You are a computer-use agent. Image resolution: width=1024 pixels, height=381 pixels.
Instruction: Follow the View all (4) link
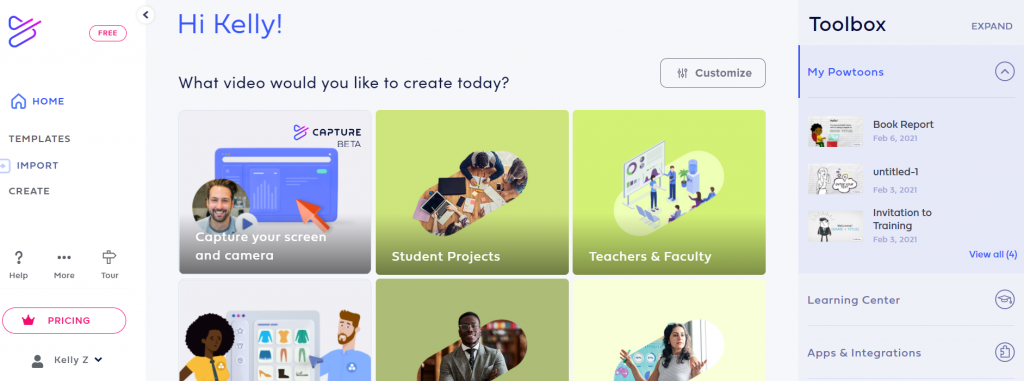993,254
